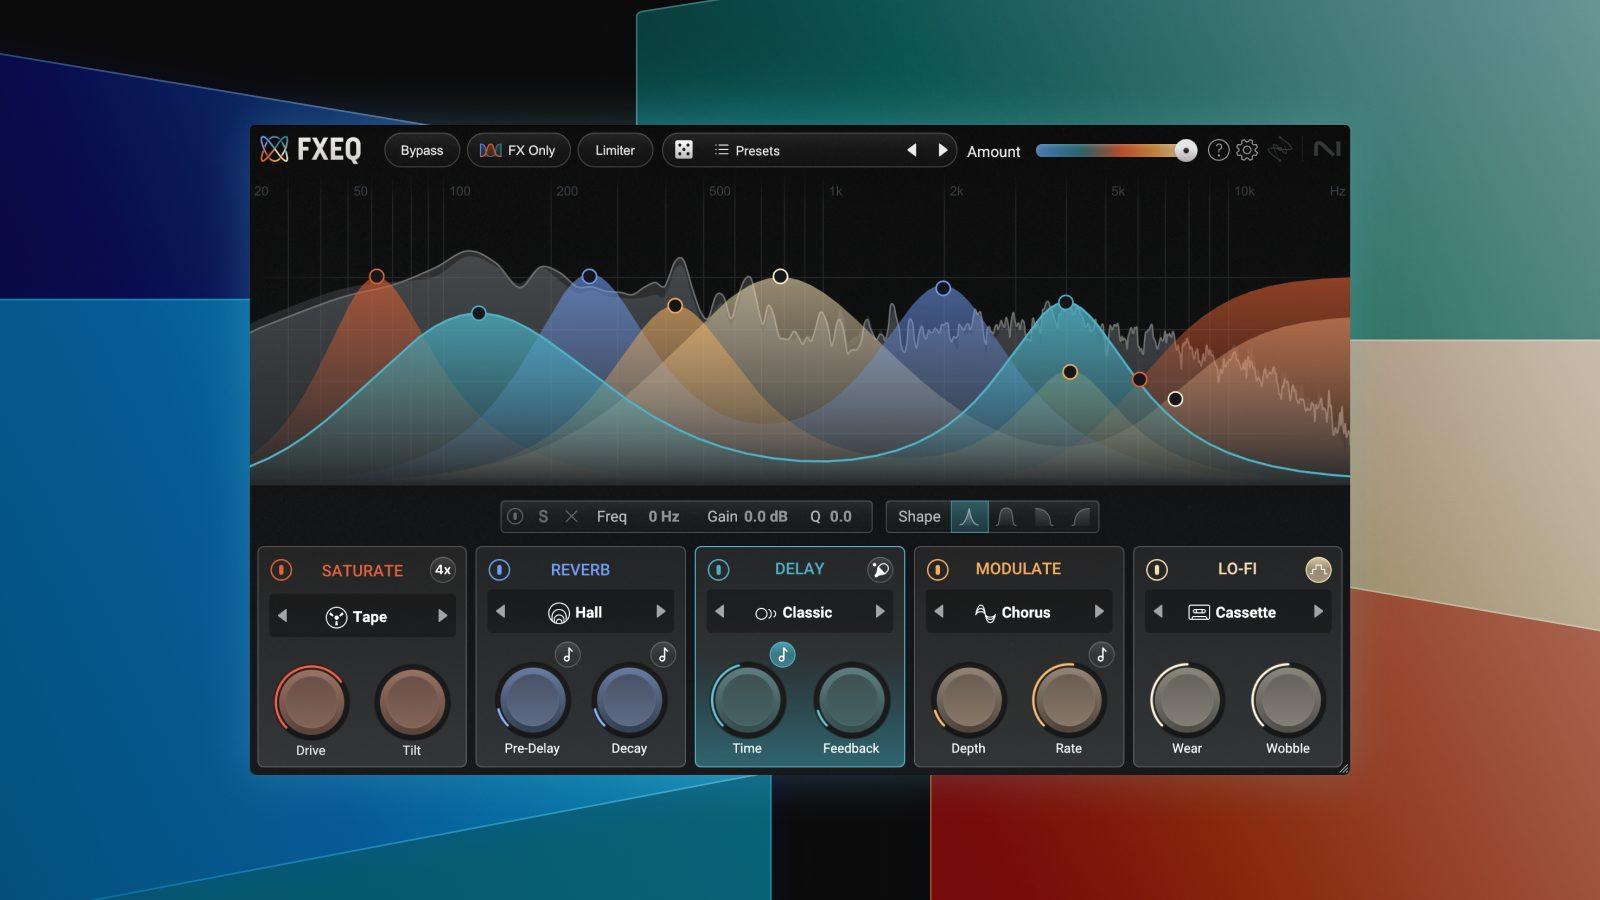Image resolution: width=1600 pixels, height=900 pixels.
Task: Load the previous preset arrow
Action: coord(912,150)
